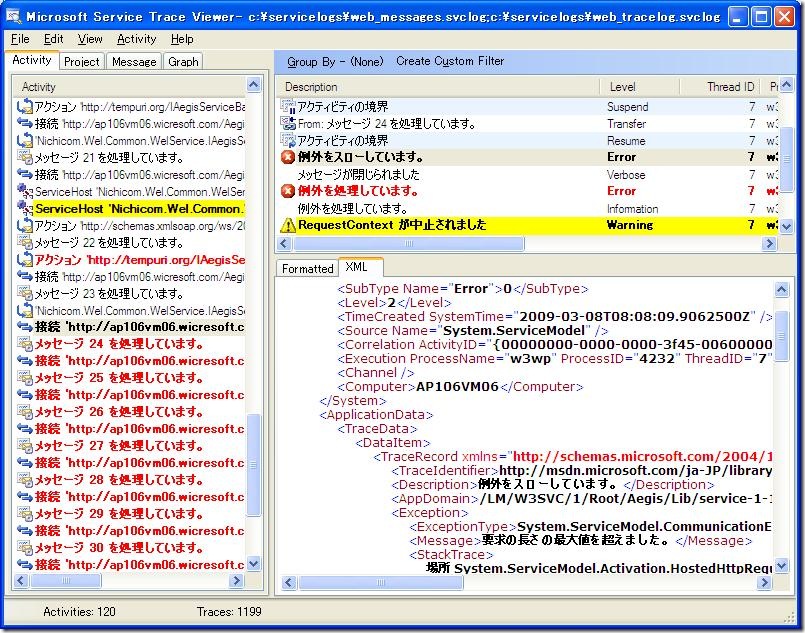Switch to the Project tab
Screen dimensions: 805x633
(x=82, y=62)
